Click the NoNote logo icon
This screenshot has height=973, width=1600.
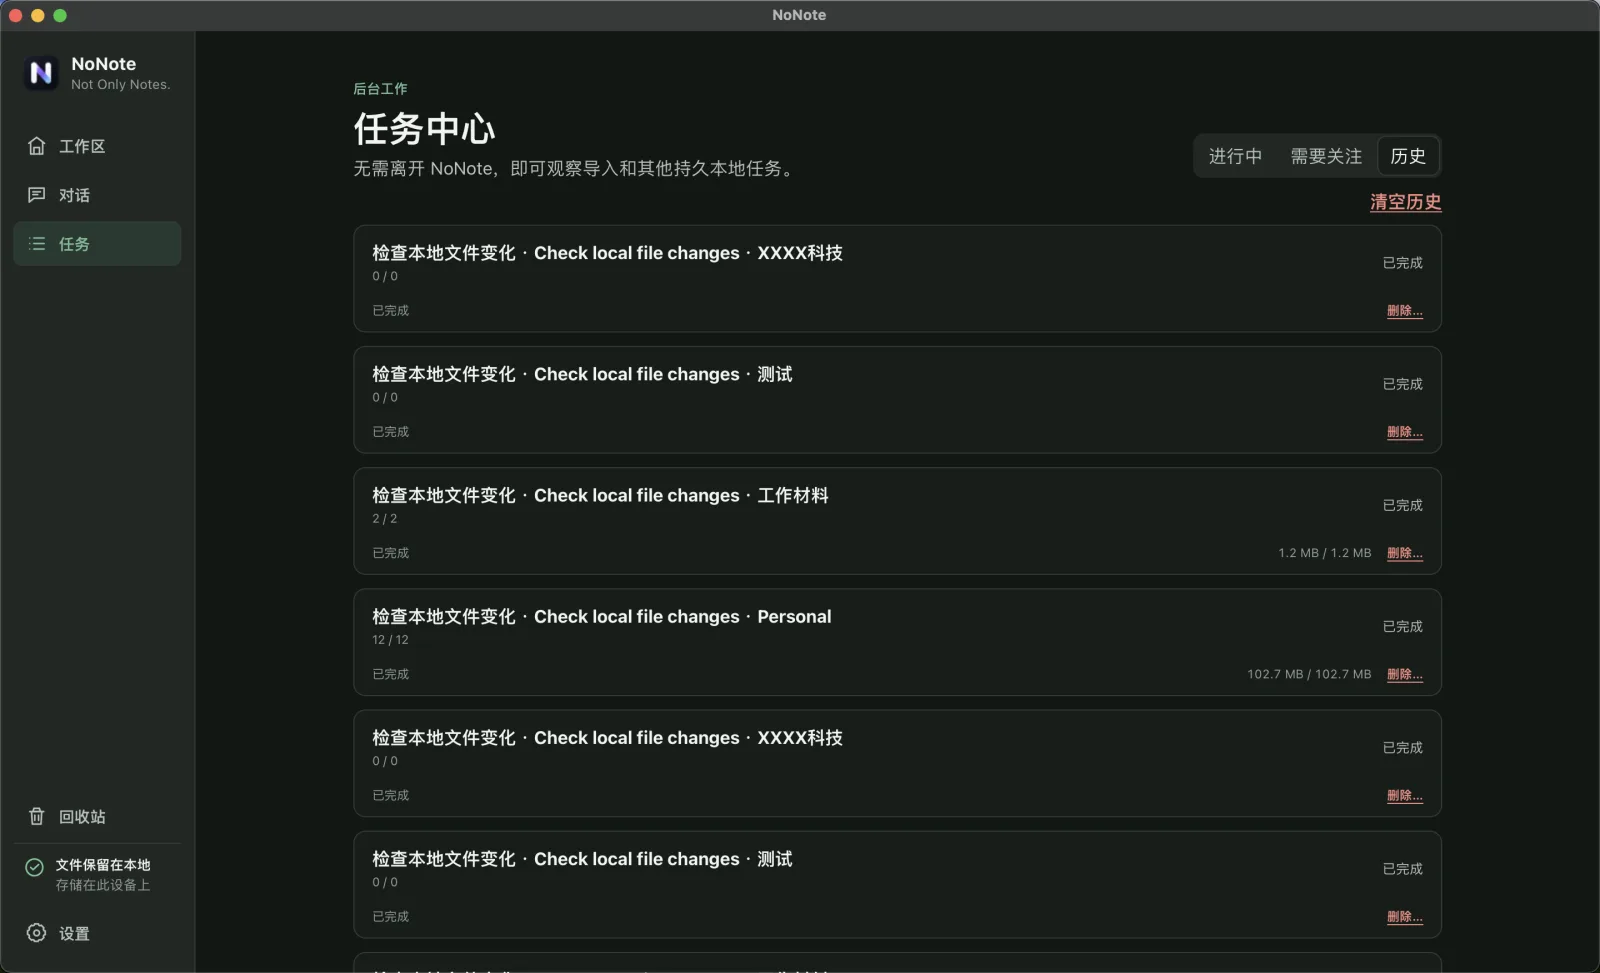tap(41, 73)
